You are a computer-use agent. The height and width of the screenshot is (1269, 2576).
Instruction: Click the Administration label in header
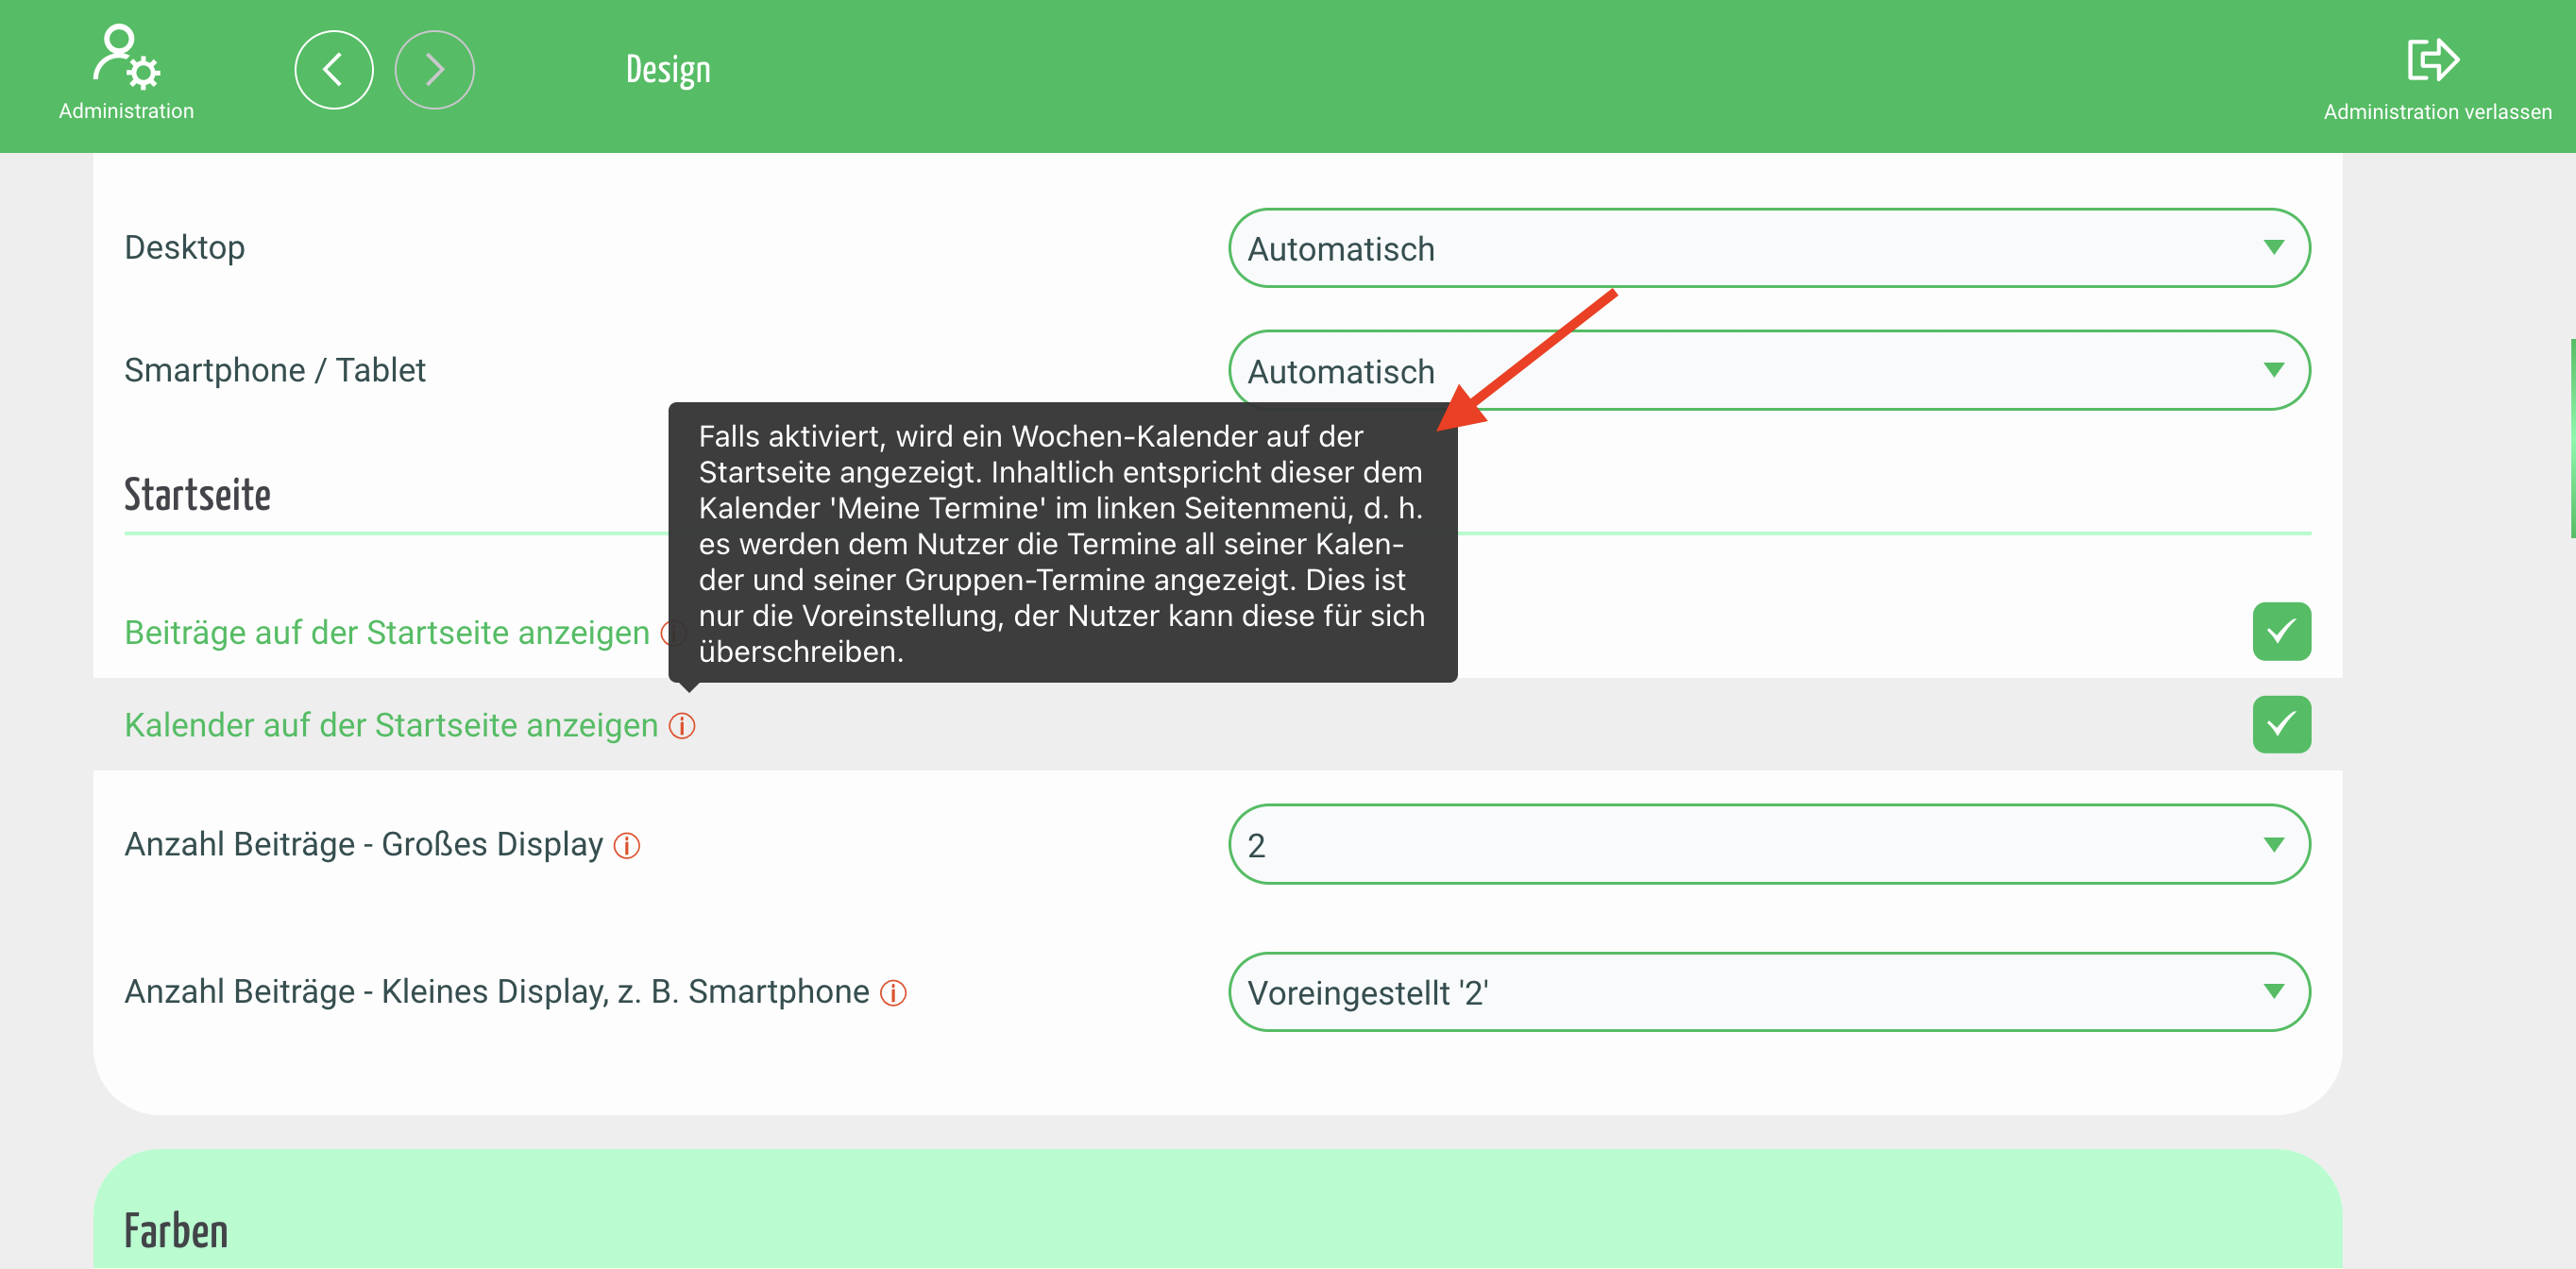[126, 111]
